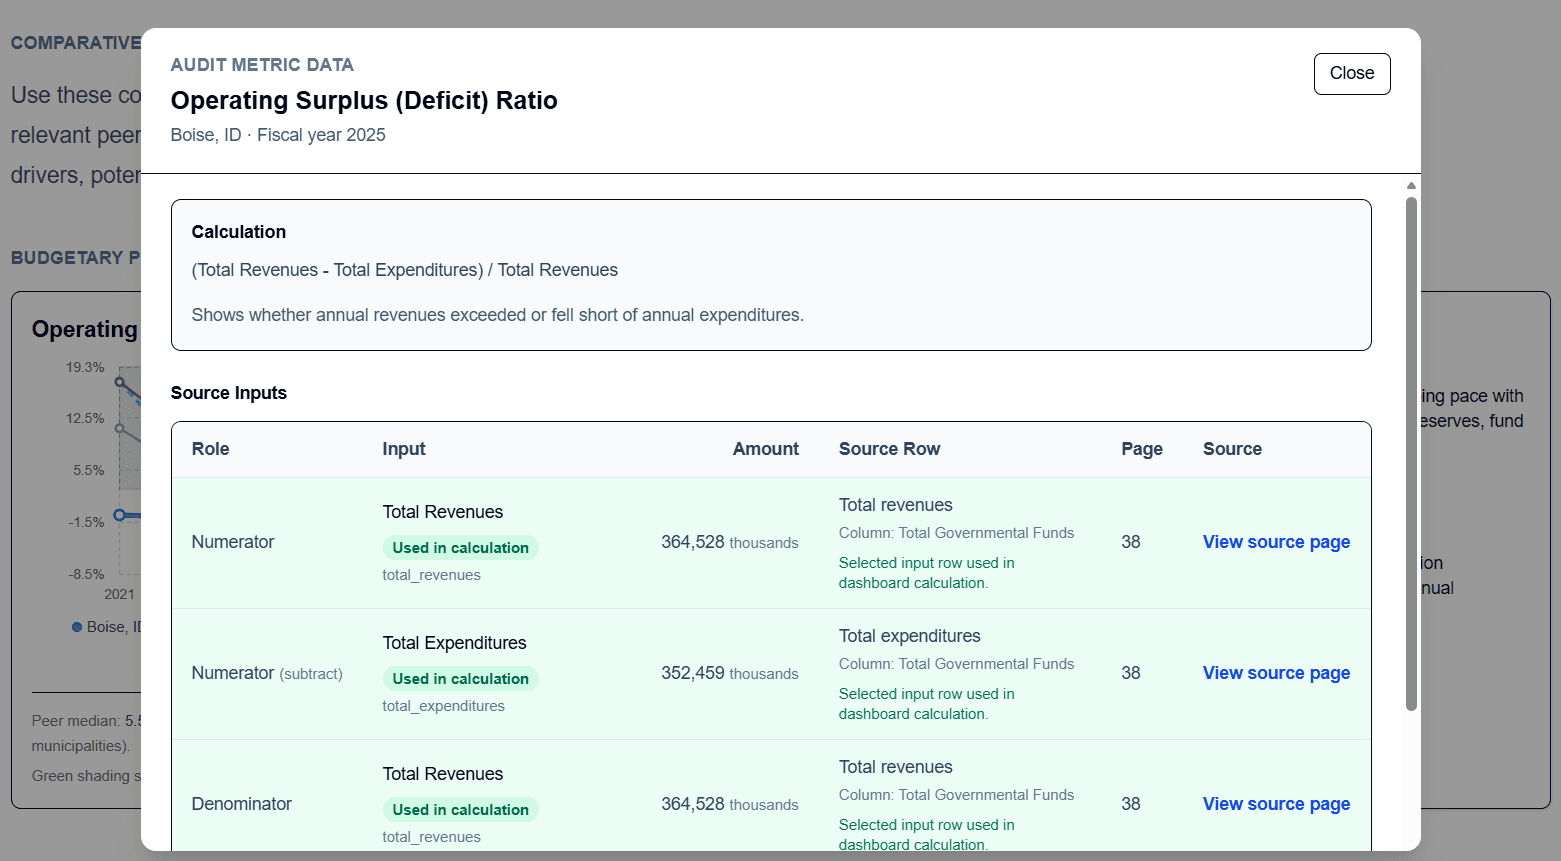The width and height of the screenshot is (1561, 861).
Task: Click the 'Numerator (subtract)' role label
Action: pos(267,673)
